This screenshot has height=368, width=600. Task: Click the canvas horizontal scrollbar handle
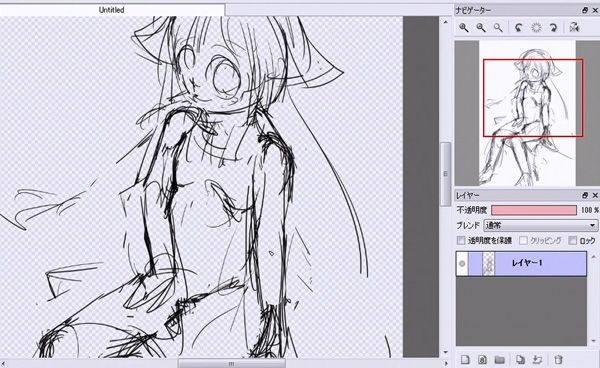pos(232,364)
